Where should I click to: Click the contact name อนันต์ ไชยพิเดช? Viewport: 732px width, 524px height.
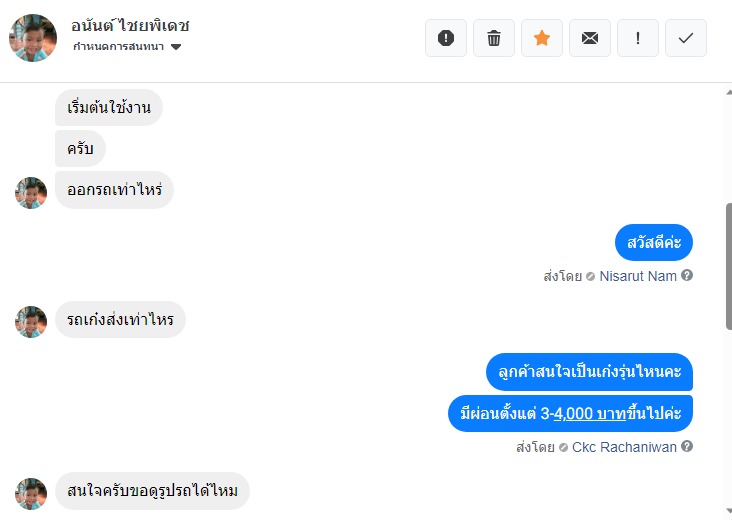[131, 25]
